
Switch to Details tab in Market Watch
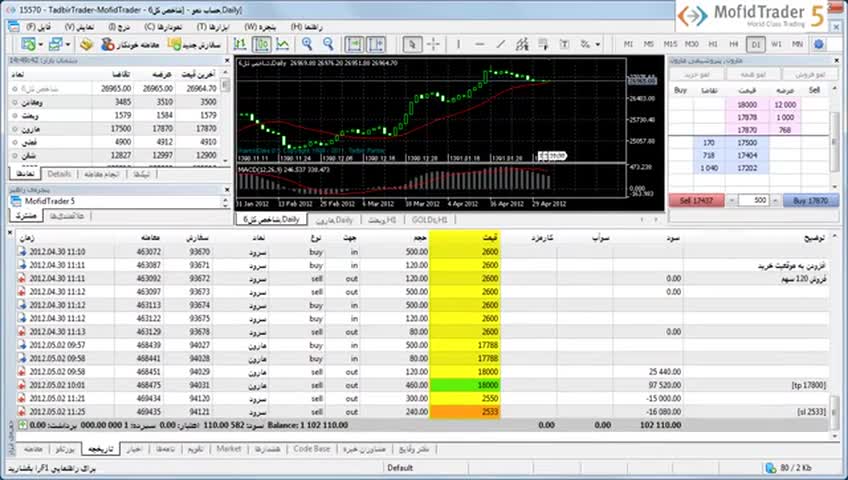tap(59, 174)
